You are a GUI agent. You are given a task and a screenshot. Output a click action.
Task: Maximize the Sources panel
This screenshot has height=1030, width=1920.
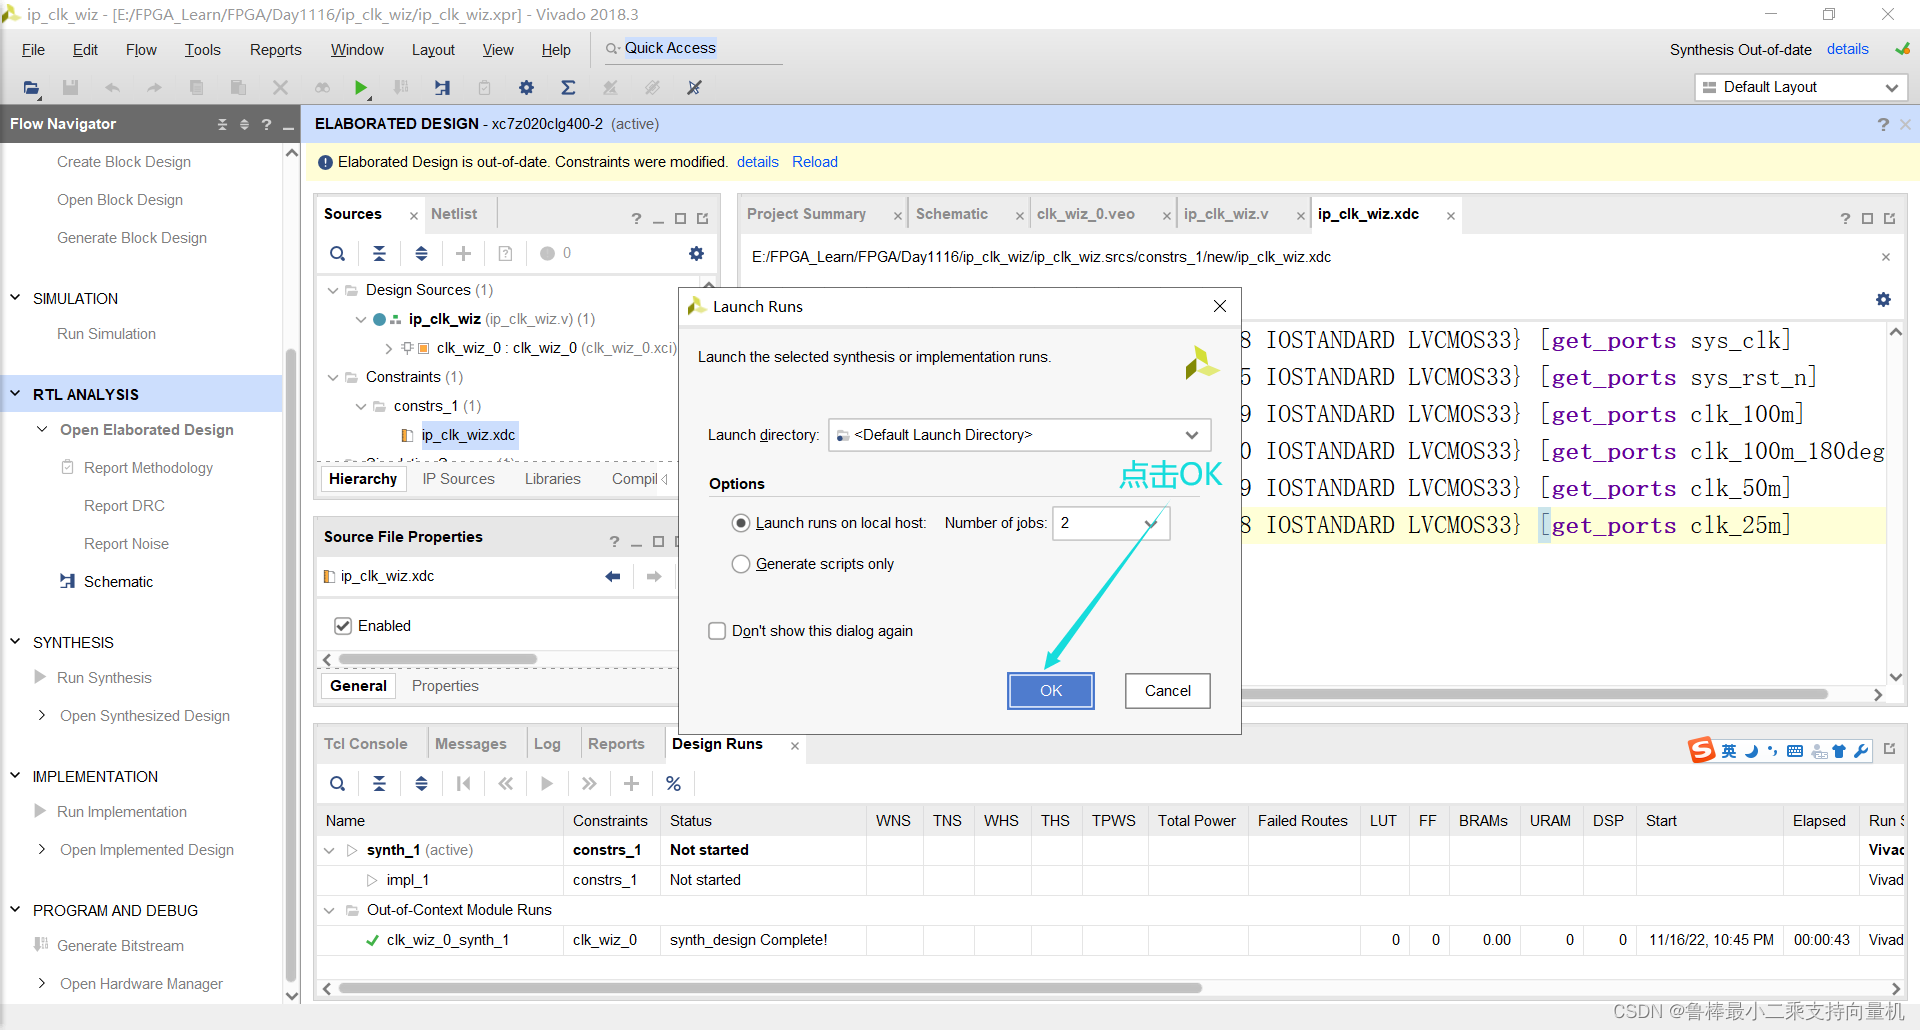[680, 218]
